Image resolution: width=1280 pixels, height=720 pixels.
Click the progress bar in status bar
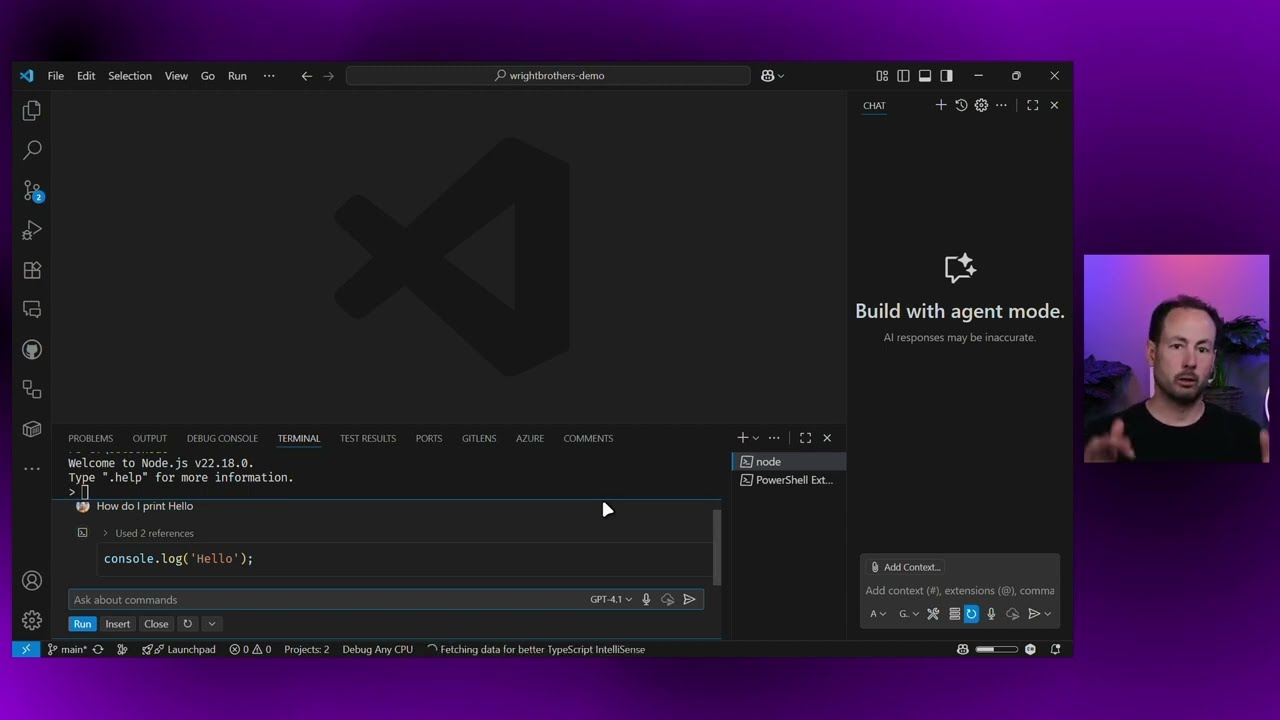tap(996, 650)
